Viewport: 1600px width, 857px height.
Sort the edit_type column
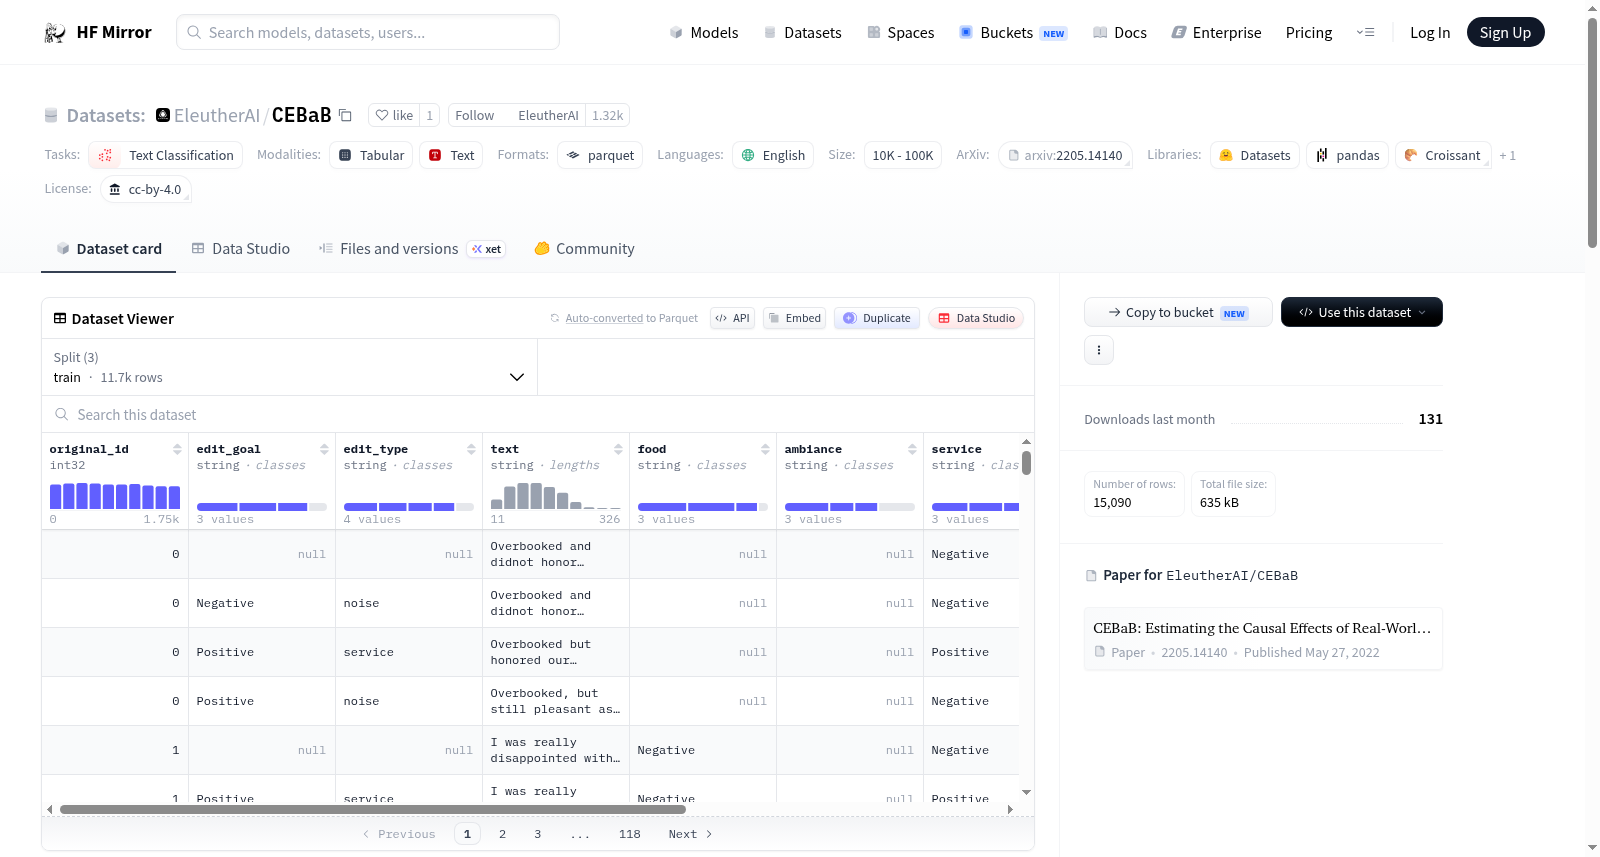tap(471, 449)
